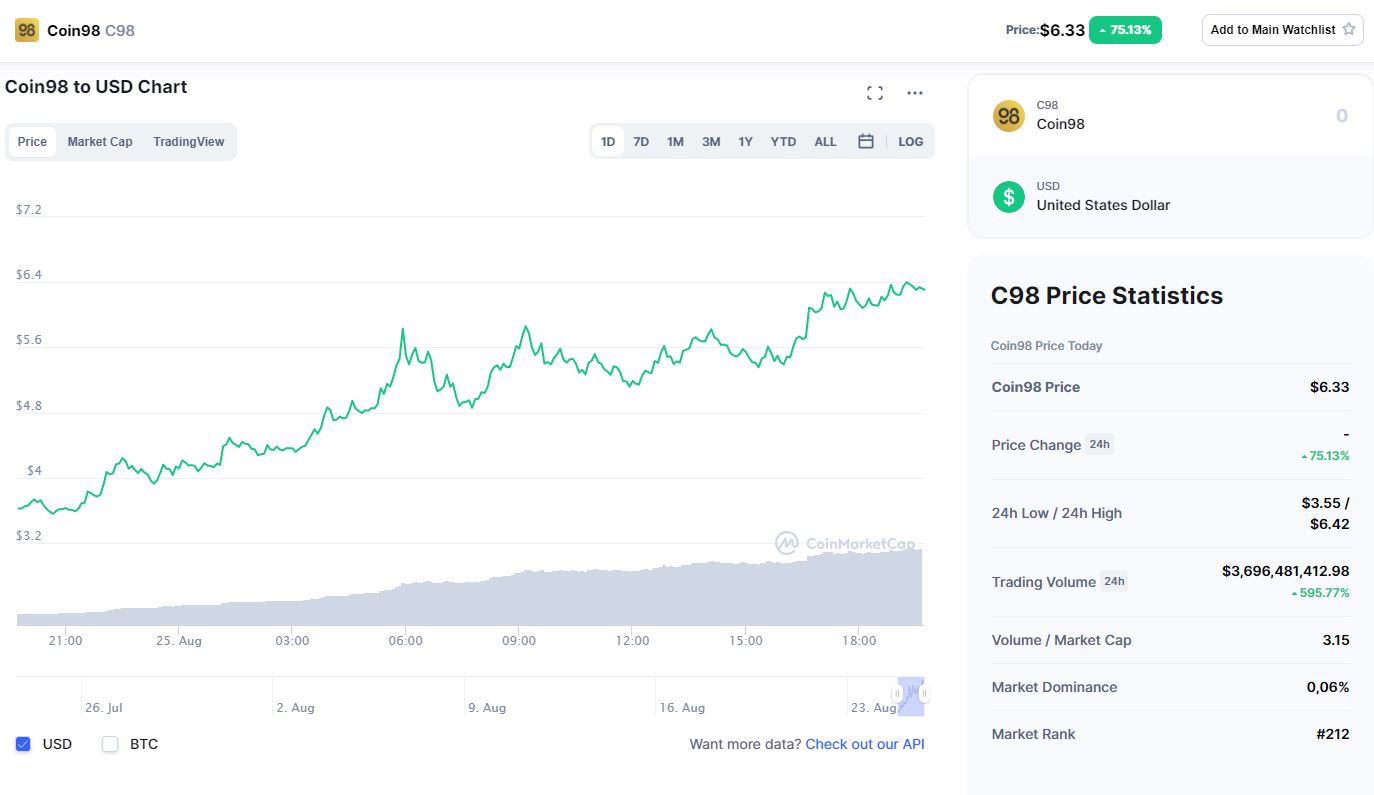1374x795 pixels.
Task: Click the 24h Low / 24h High label
Action: click(x=1057, y=513)
